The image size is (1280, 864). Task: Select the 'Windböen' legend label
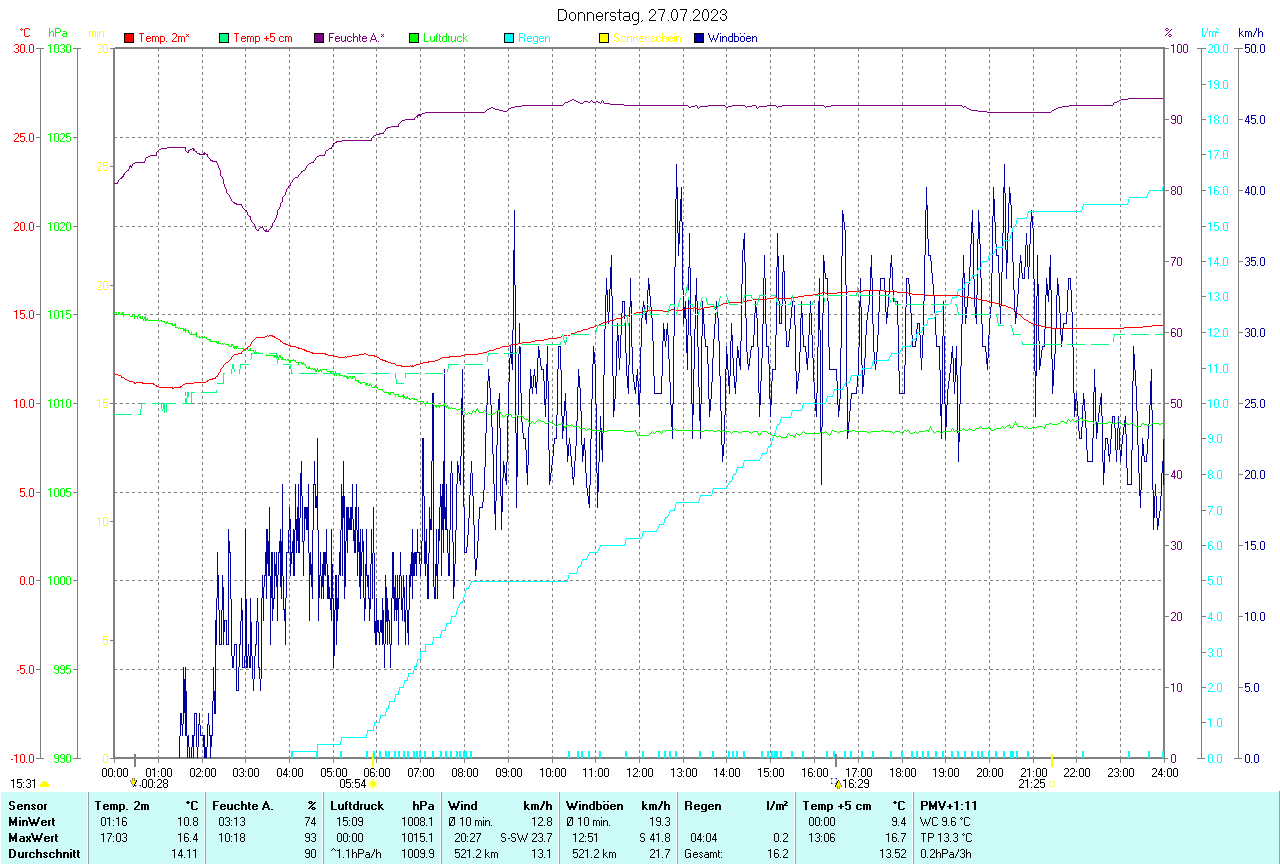(x=732, y=38)
